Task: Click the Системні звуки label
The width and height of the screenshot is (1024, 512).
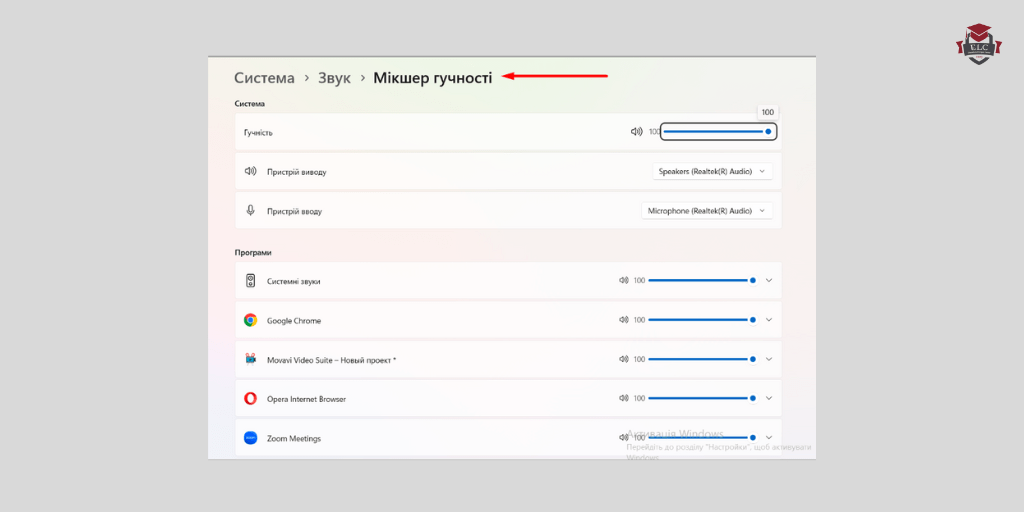Action: coord(293,281)
